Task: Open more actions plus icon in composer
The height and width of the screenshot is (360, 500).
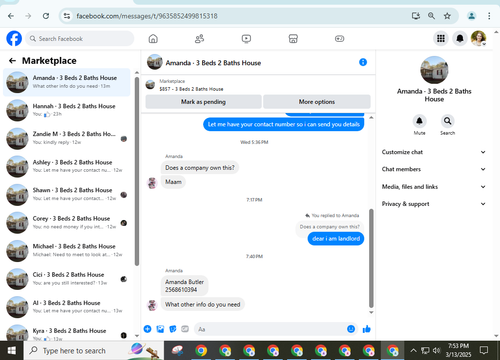Action: 147,329
